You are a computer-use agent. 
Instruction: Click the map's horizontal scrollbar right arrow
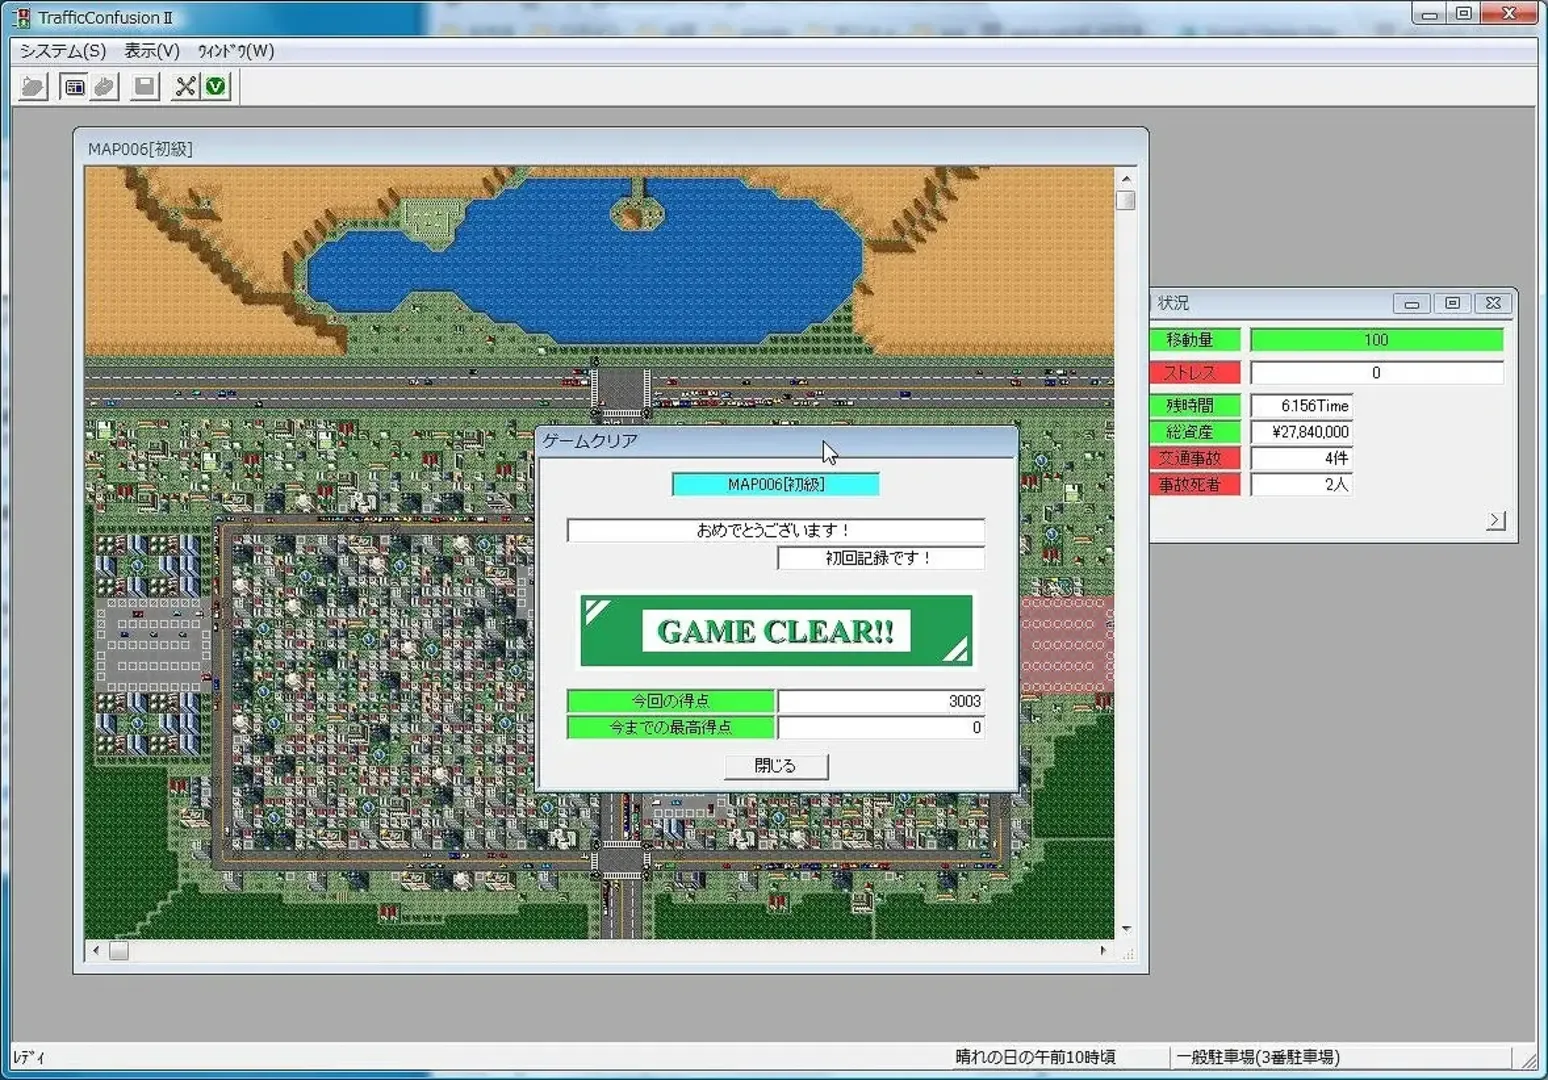(x=1103, y=951)
